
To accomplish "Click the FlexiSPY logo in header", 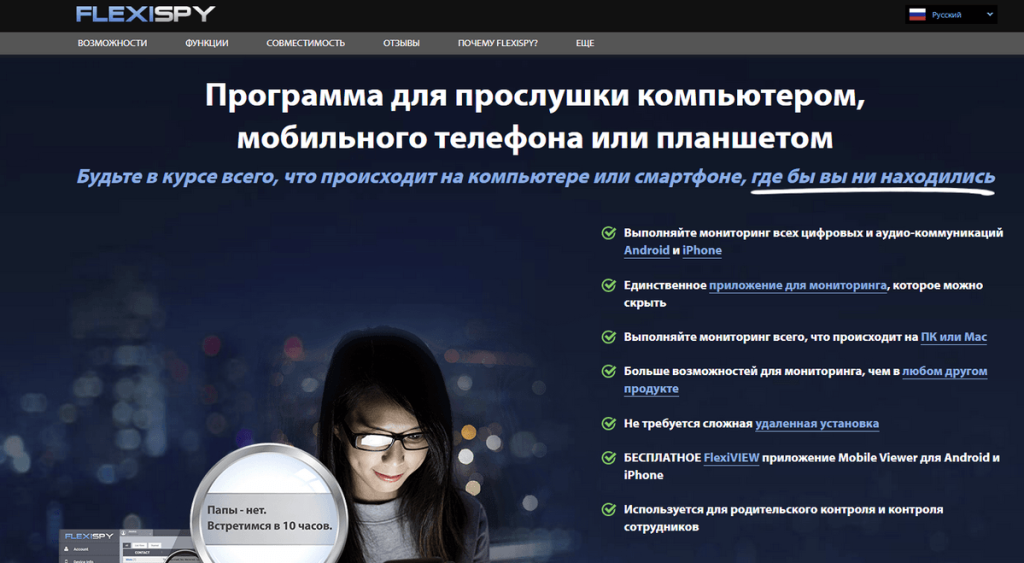I will coord(145,14).
